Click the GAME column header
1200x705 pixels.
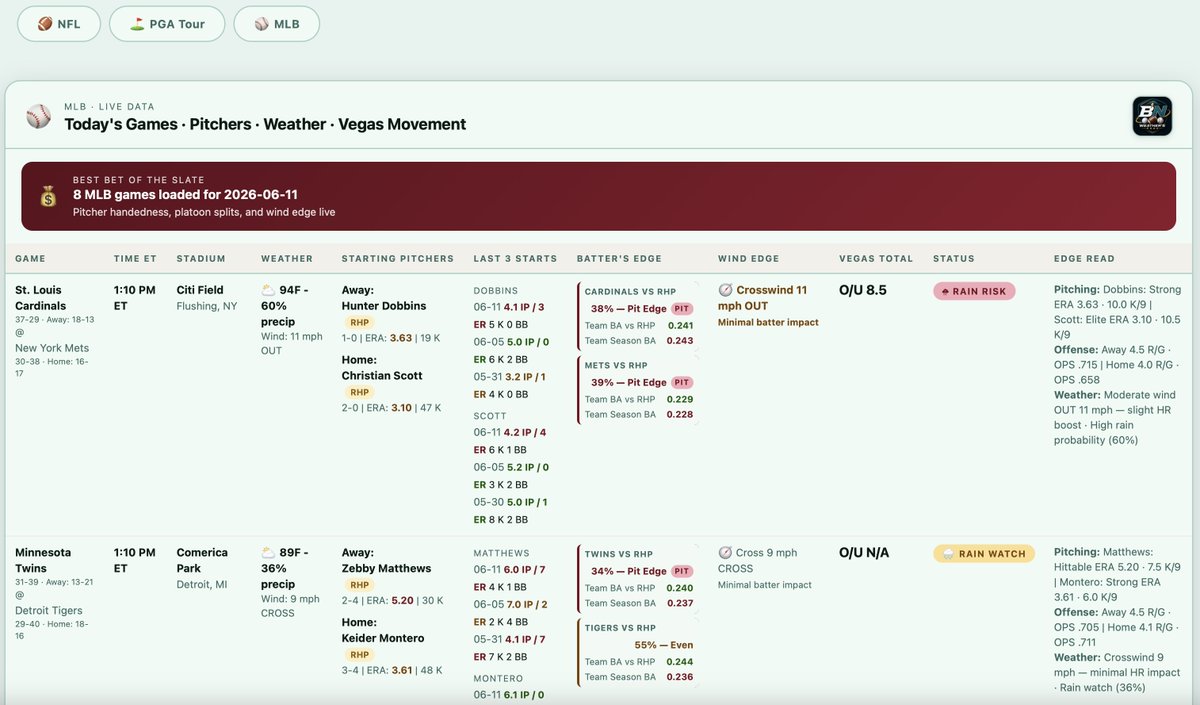(x=31, y=258)
